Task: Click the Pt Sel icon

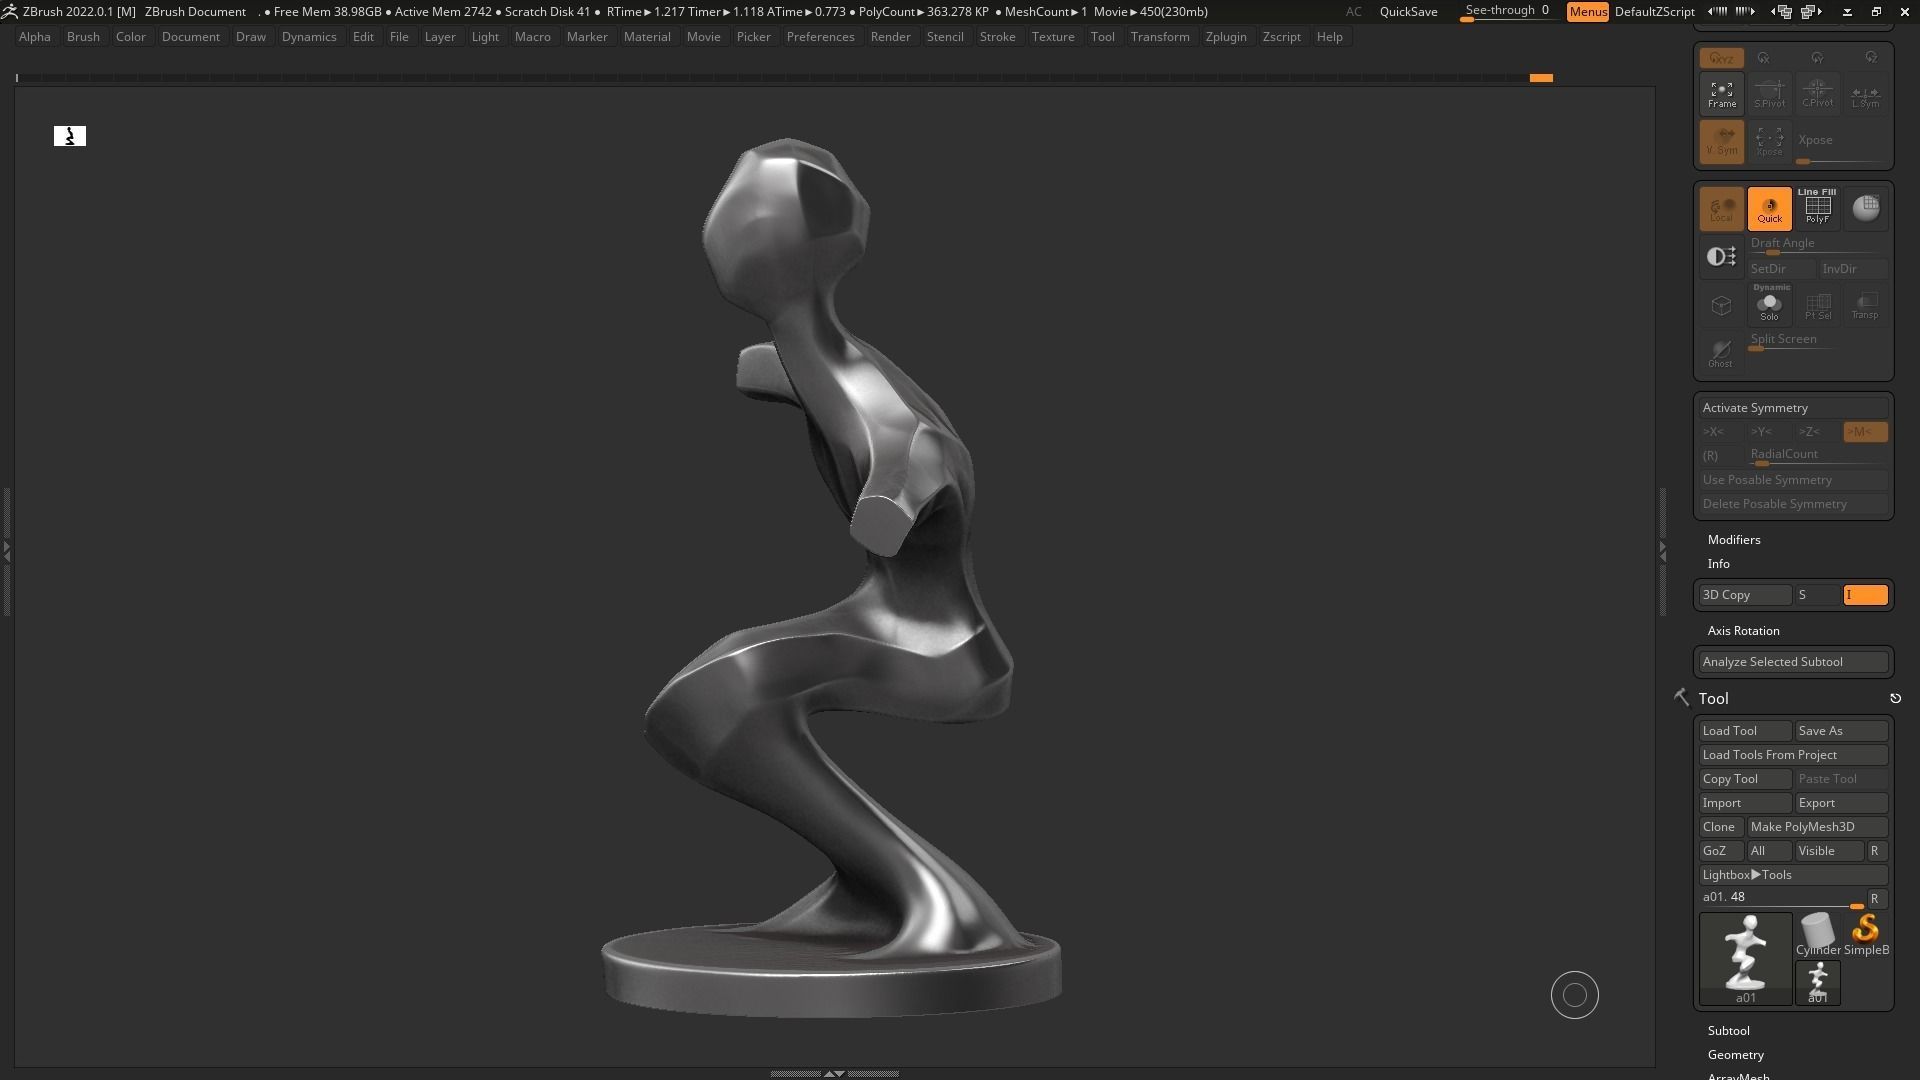Action: click(1817, 305)
